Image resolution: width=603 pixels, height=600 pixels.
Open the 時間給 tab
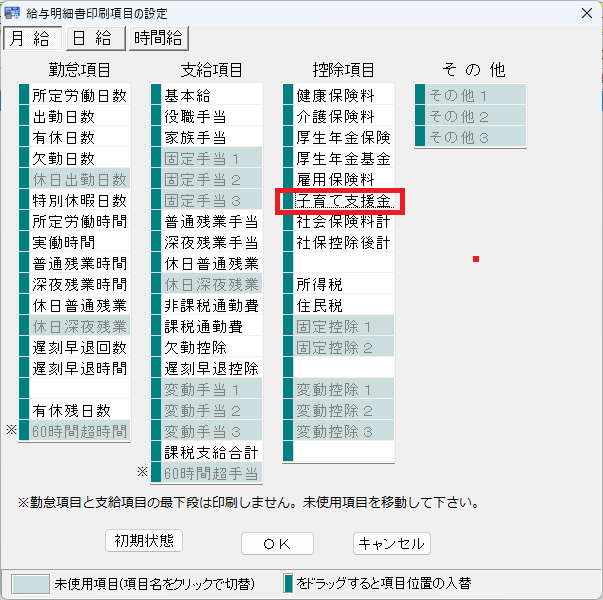tap(157, 38)
